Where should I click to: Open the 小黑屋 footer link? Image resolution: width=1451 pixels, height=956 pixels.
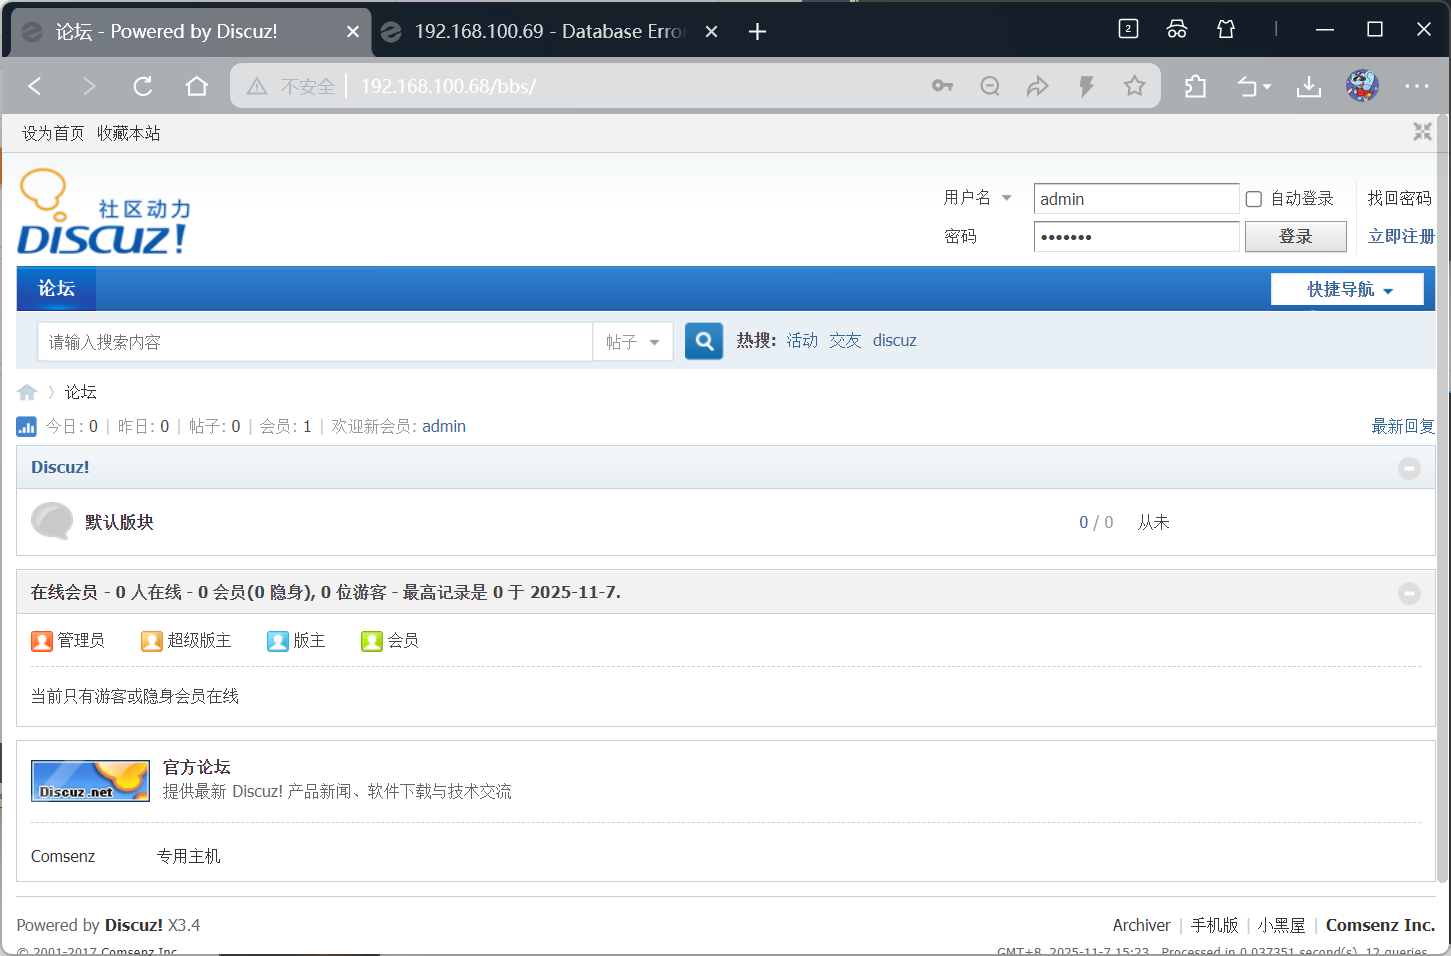(x=1282, y=925)
